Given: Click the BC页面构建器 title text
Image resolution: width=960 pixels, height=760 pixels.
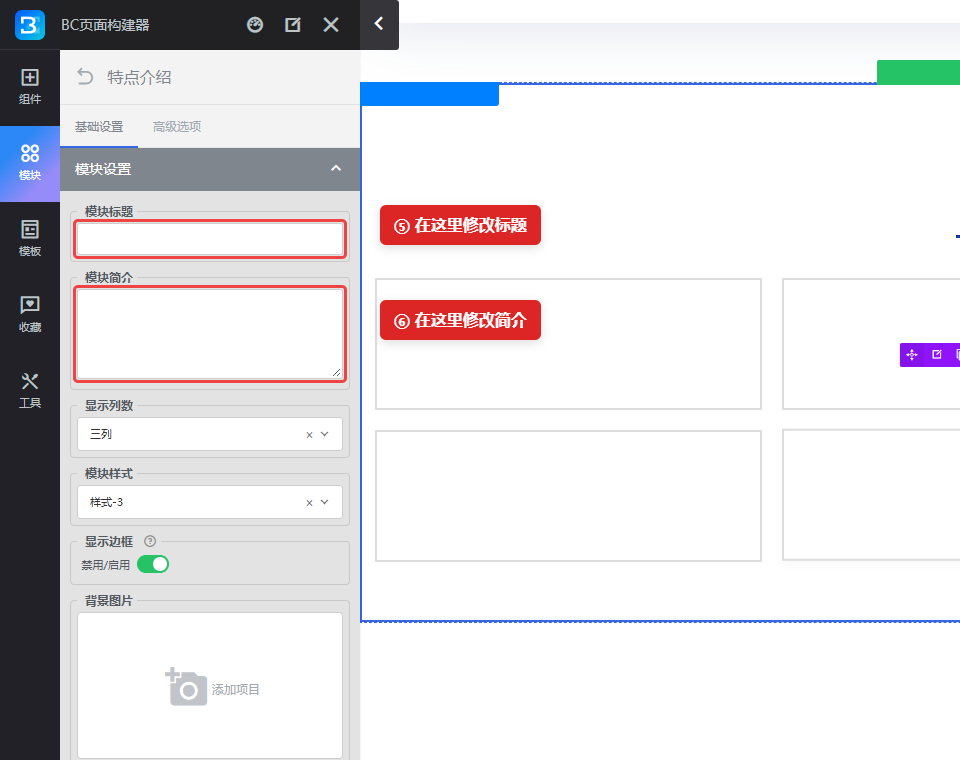Looking at the screenshot, I should point(105,25).
